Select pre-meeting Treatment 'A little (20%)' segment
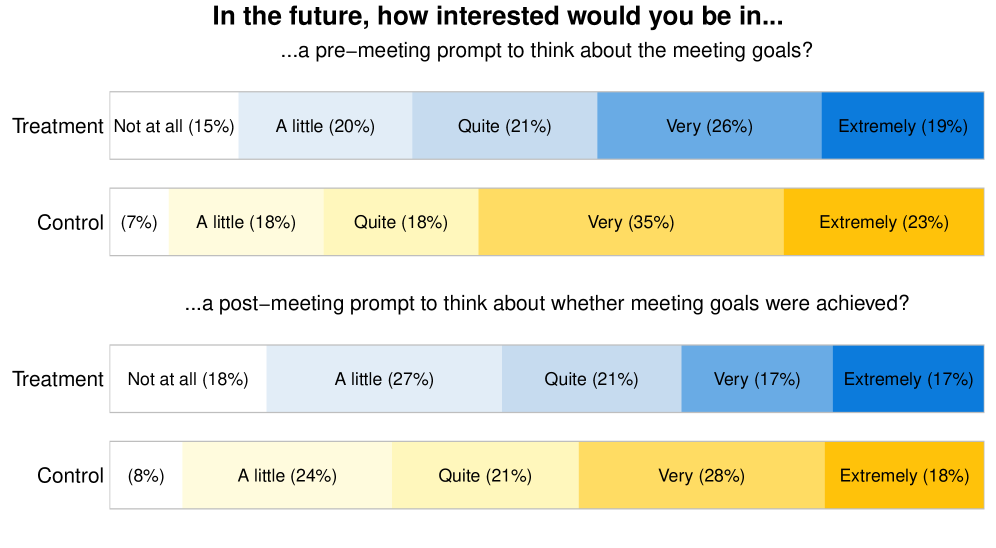The image size is (996, 548). click(325, 126)
